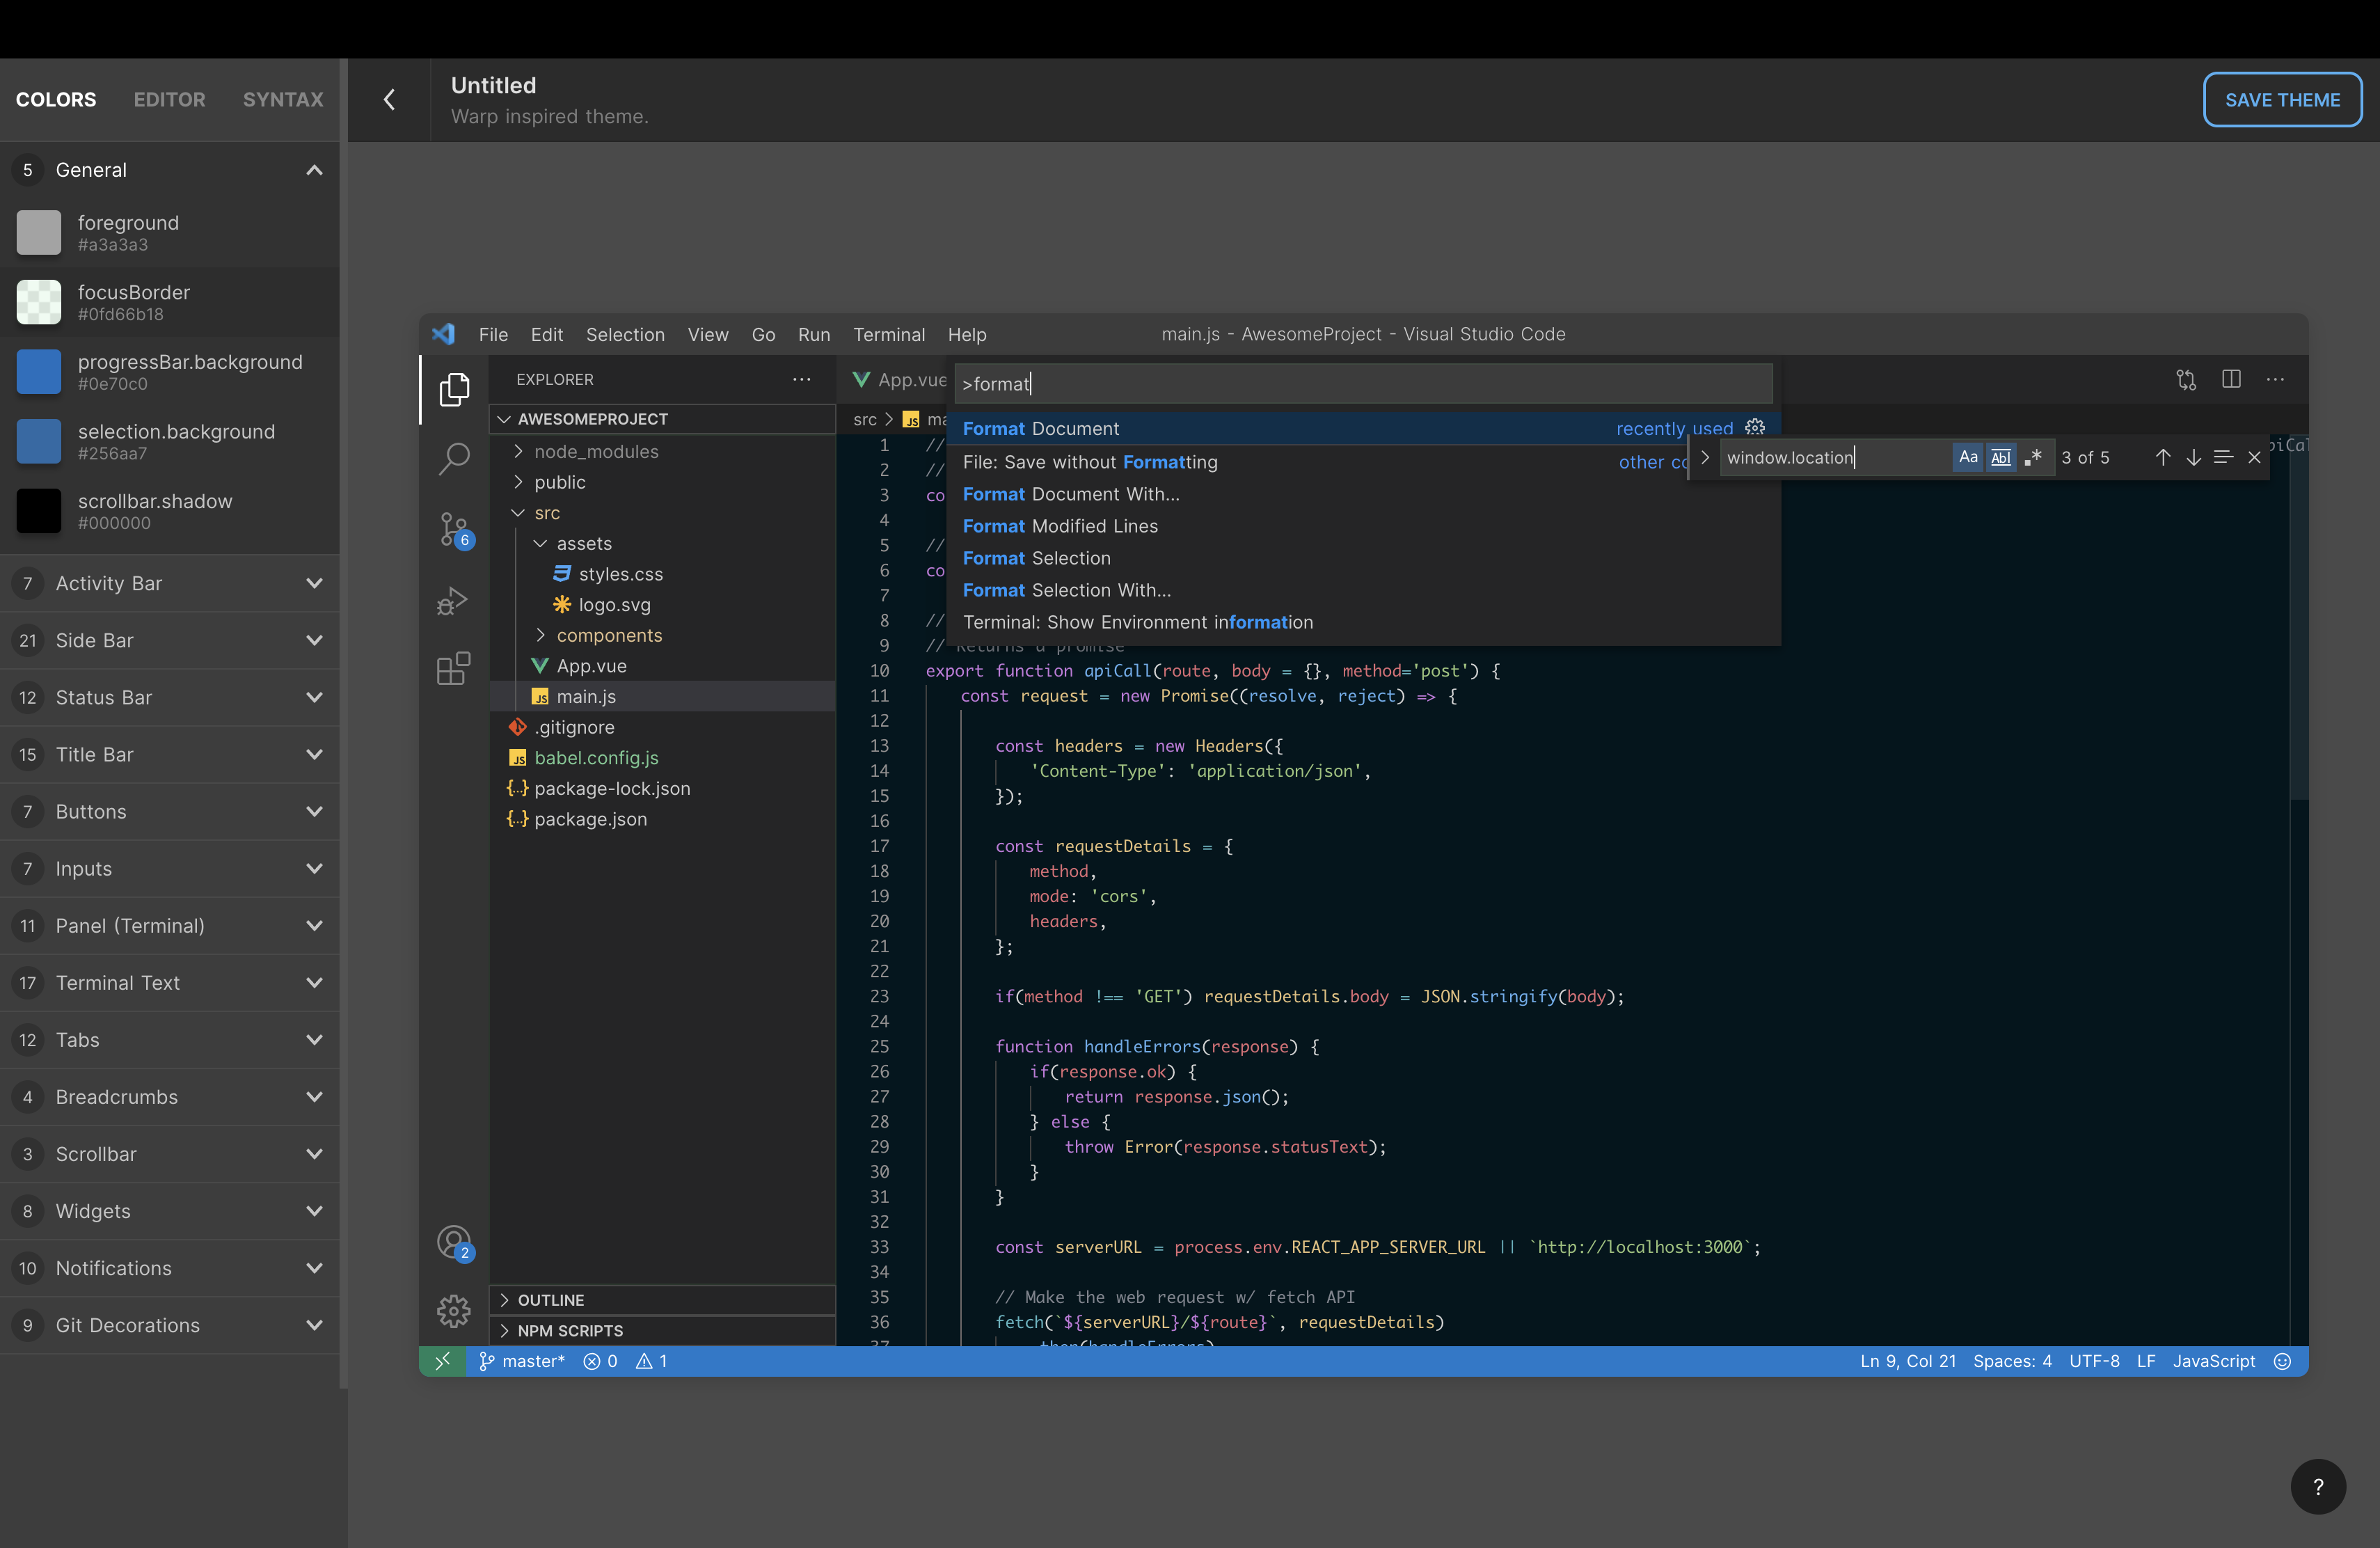The width and height of the screenshot is (2380, 1548).
Task: Click the split editor icon
Action: tap(2231, 379)
